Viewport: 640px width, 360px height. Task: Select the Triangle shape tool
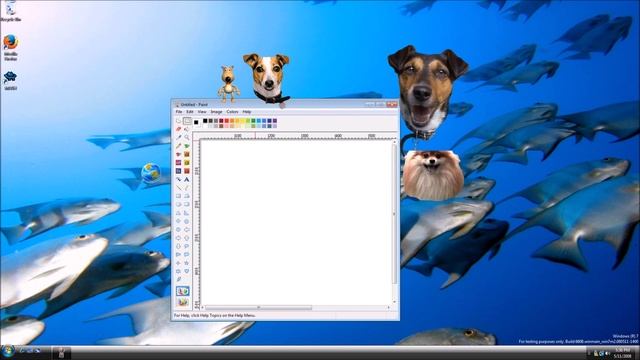(178, 213)
